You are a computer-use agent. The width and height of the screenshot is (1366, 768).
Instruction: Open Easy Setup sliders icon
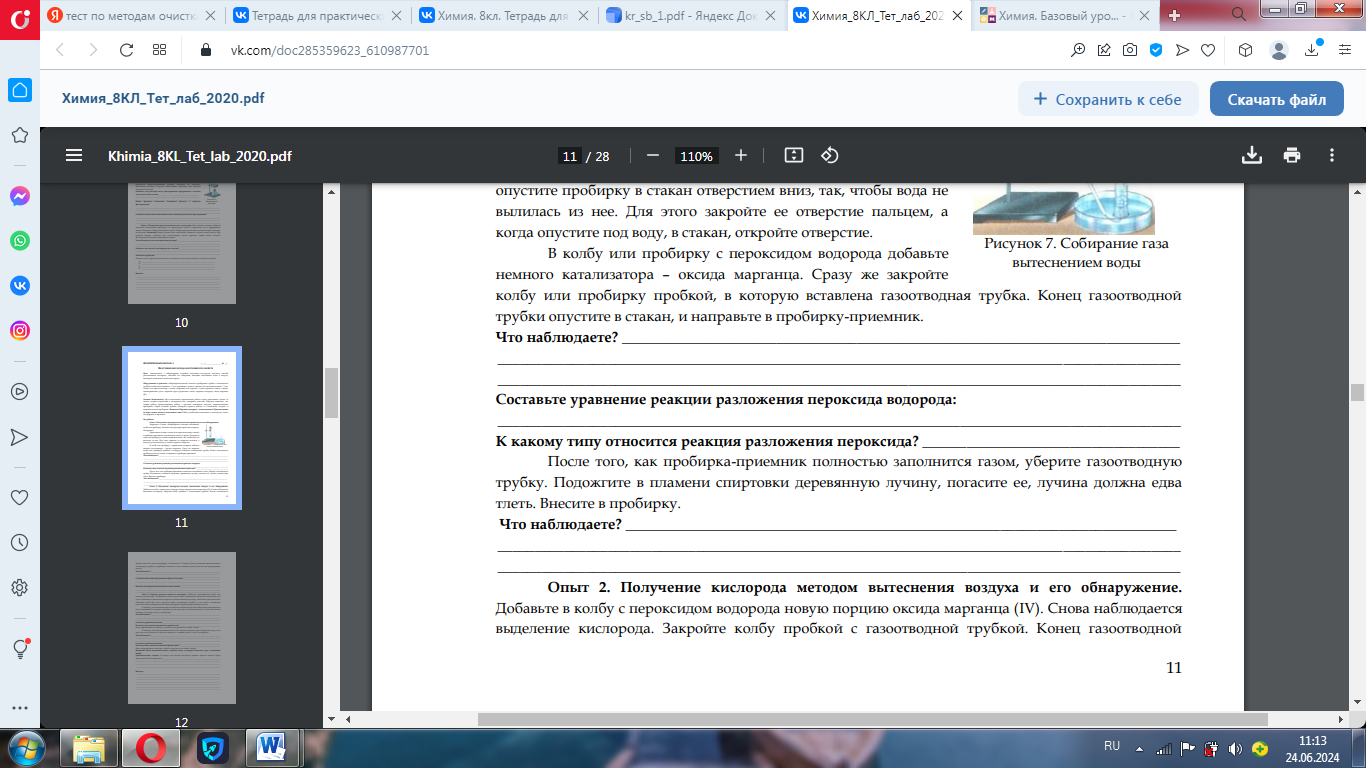tap(1344, 50)
